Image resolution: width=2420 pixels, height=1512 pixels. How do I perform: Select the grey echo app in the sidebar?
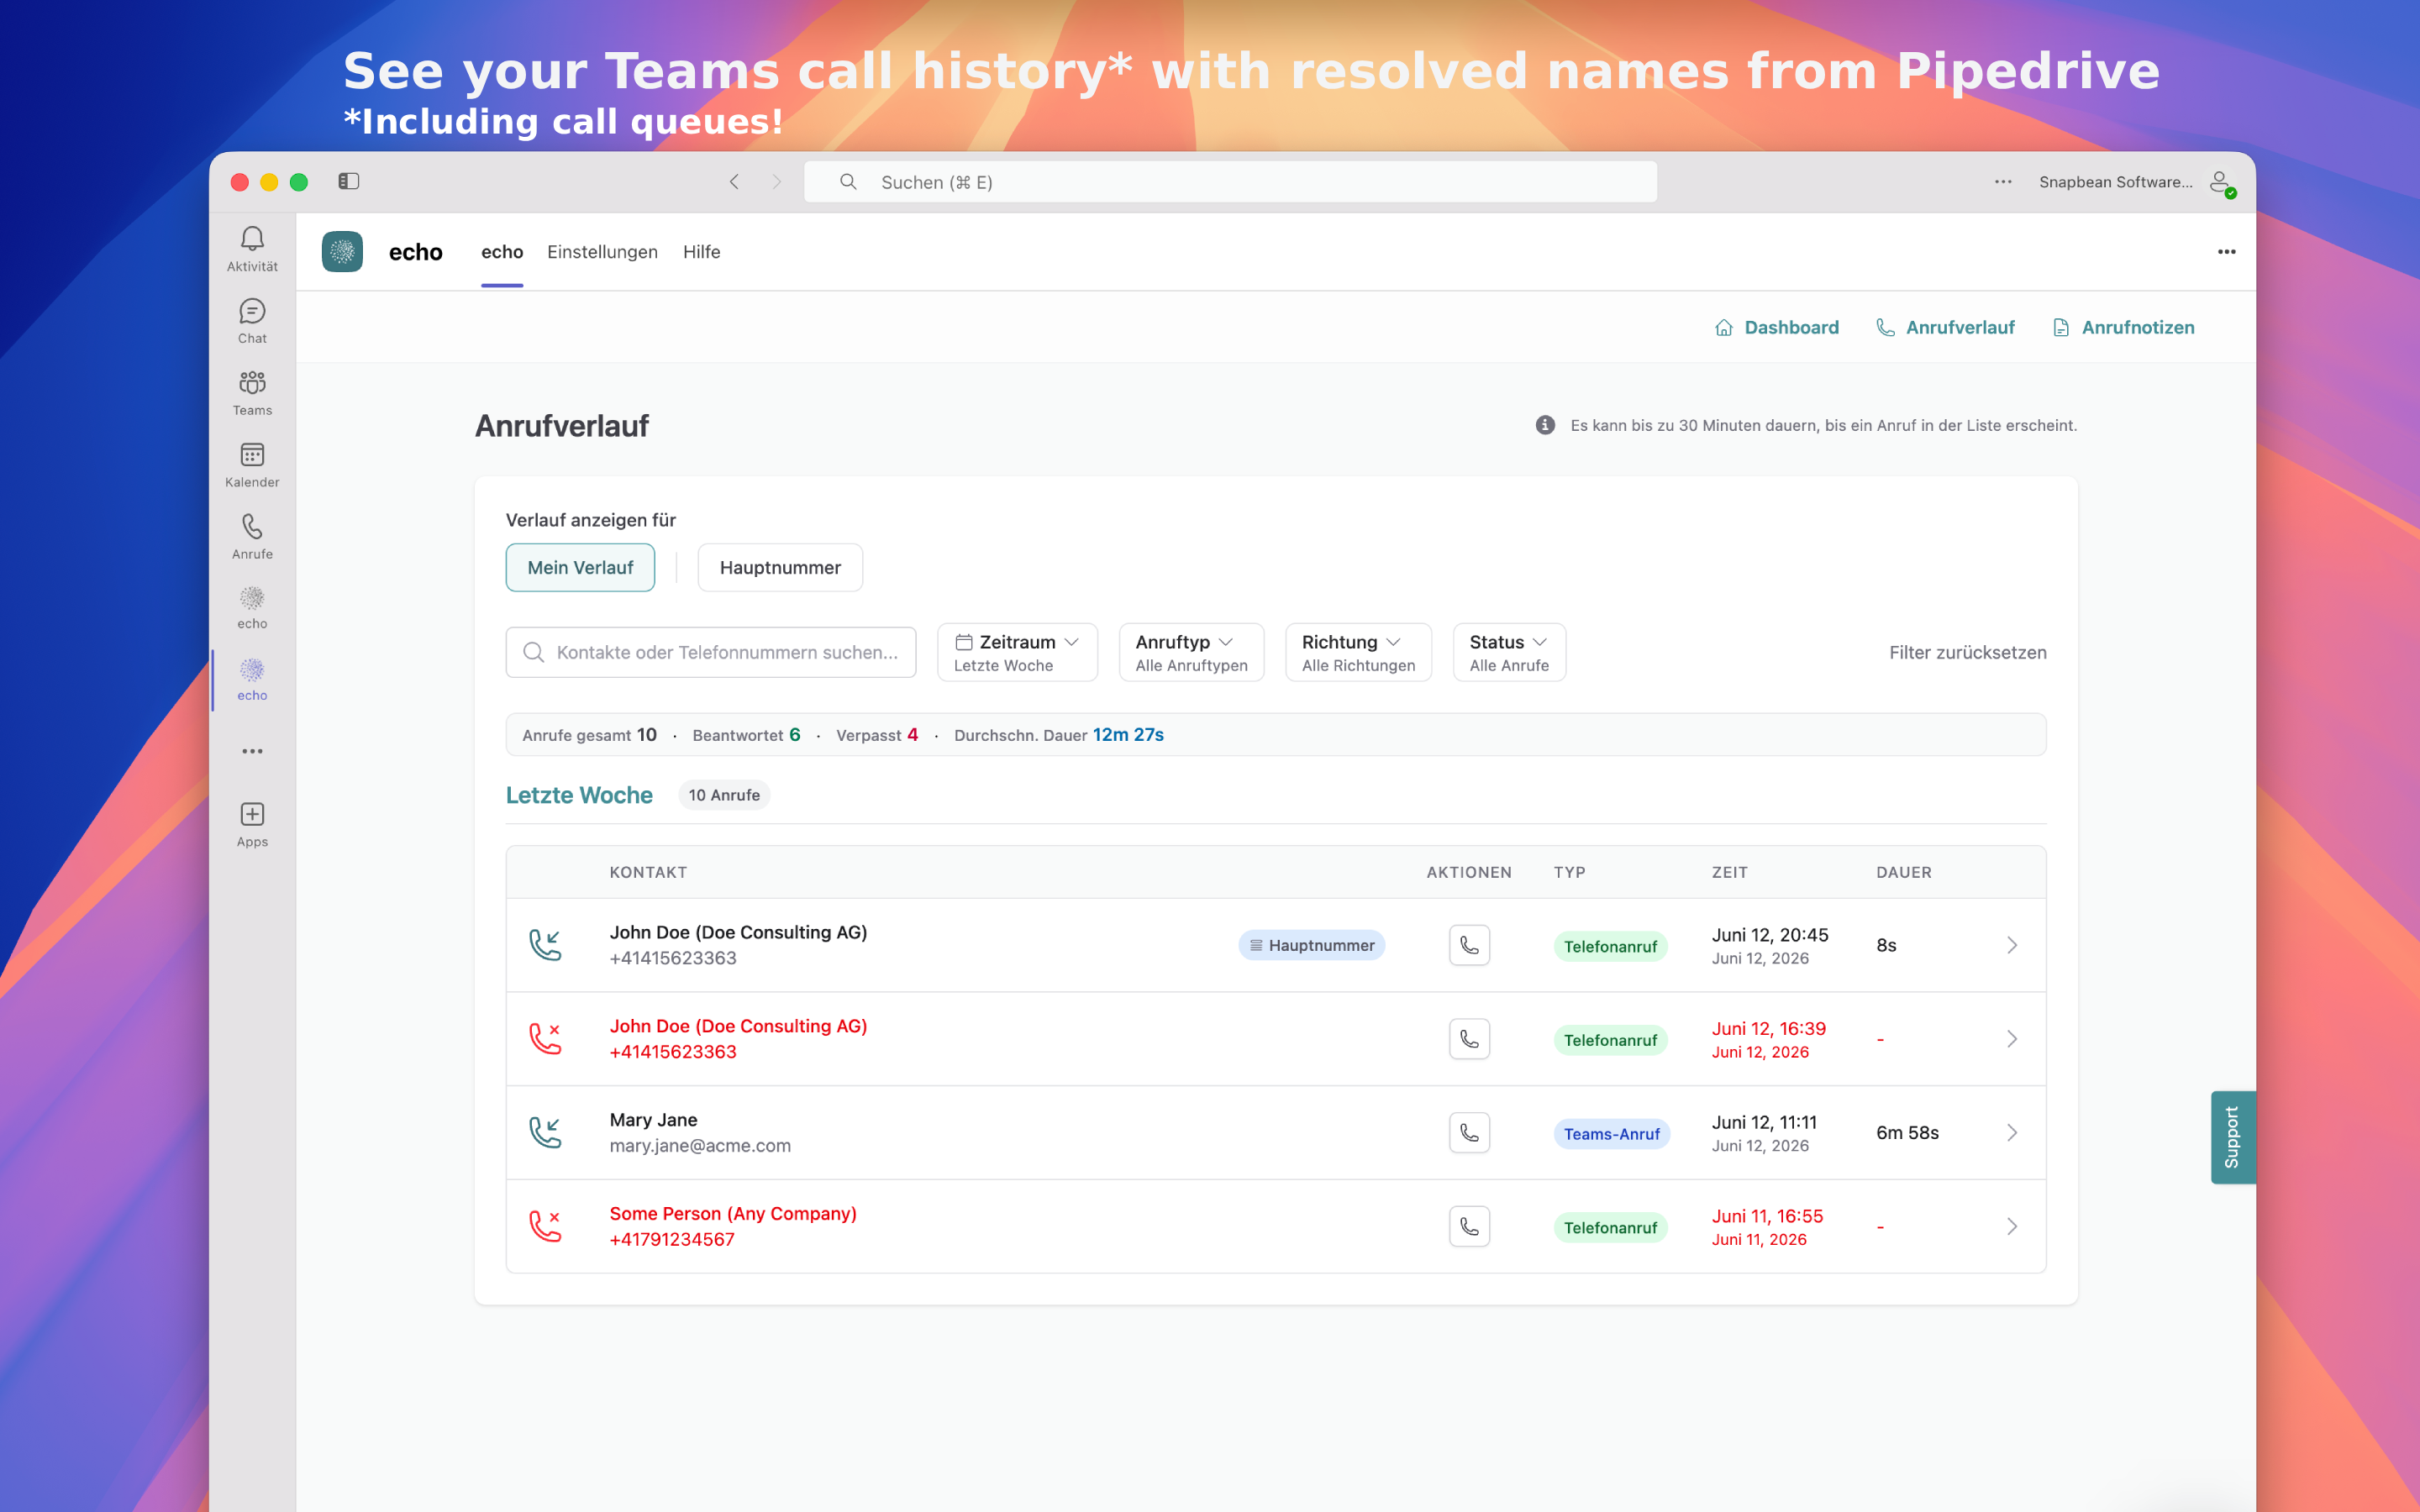click(252, 608)
